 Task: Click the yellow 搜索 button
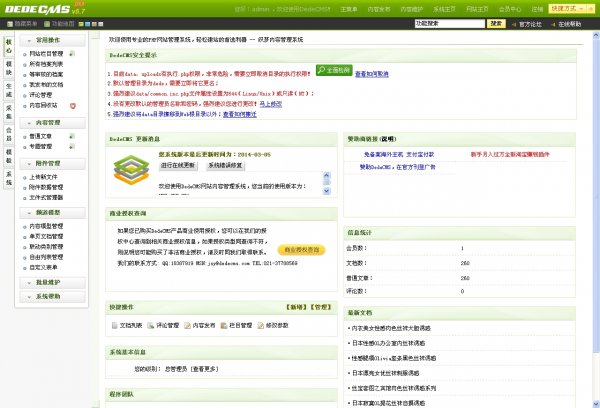[496, 24]
